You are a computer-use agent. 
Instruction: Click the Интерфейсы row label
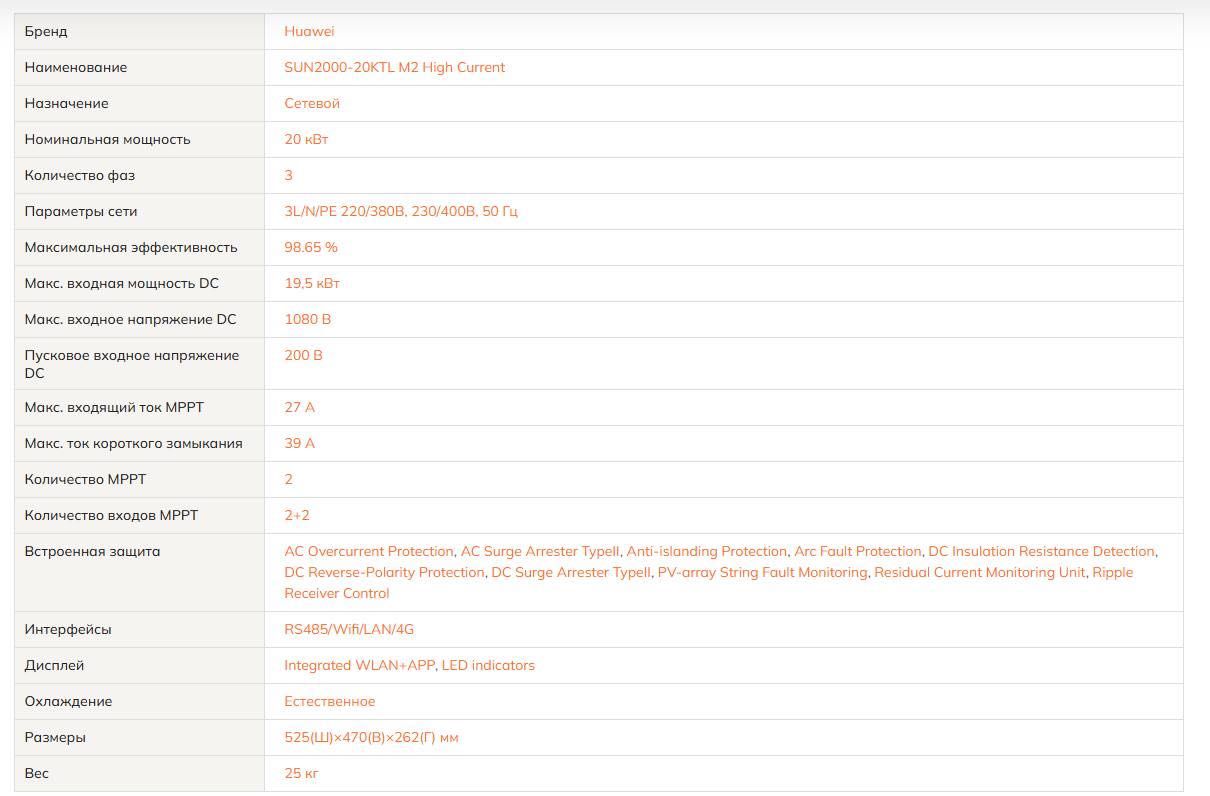pyautogui.click(x=68, y=629)
